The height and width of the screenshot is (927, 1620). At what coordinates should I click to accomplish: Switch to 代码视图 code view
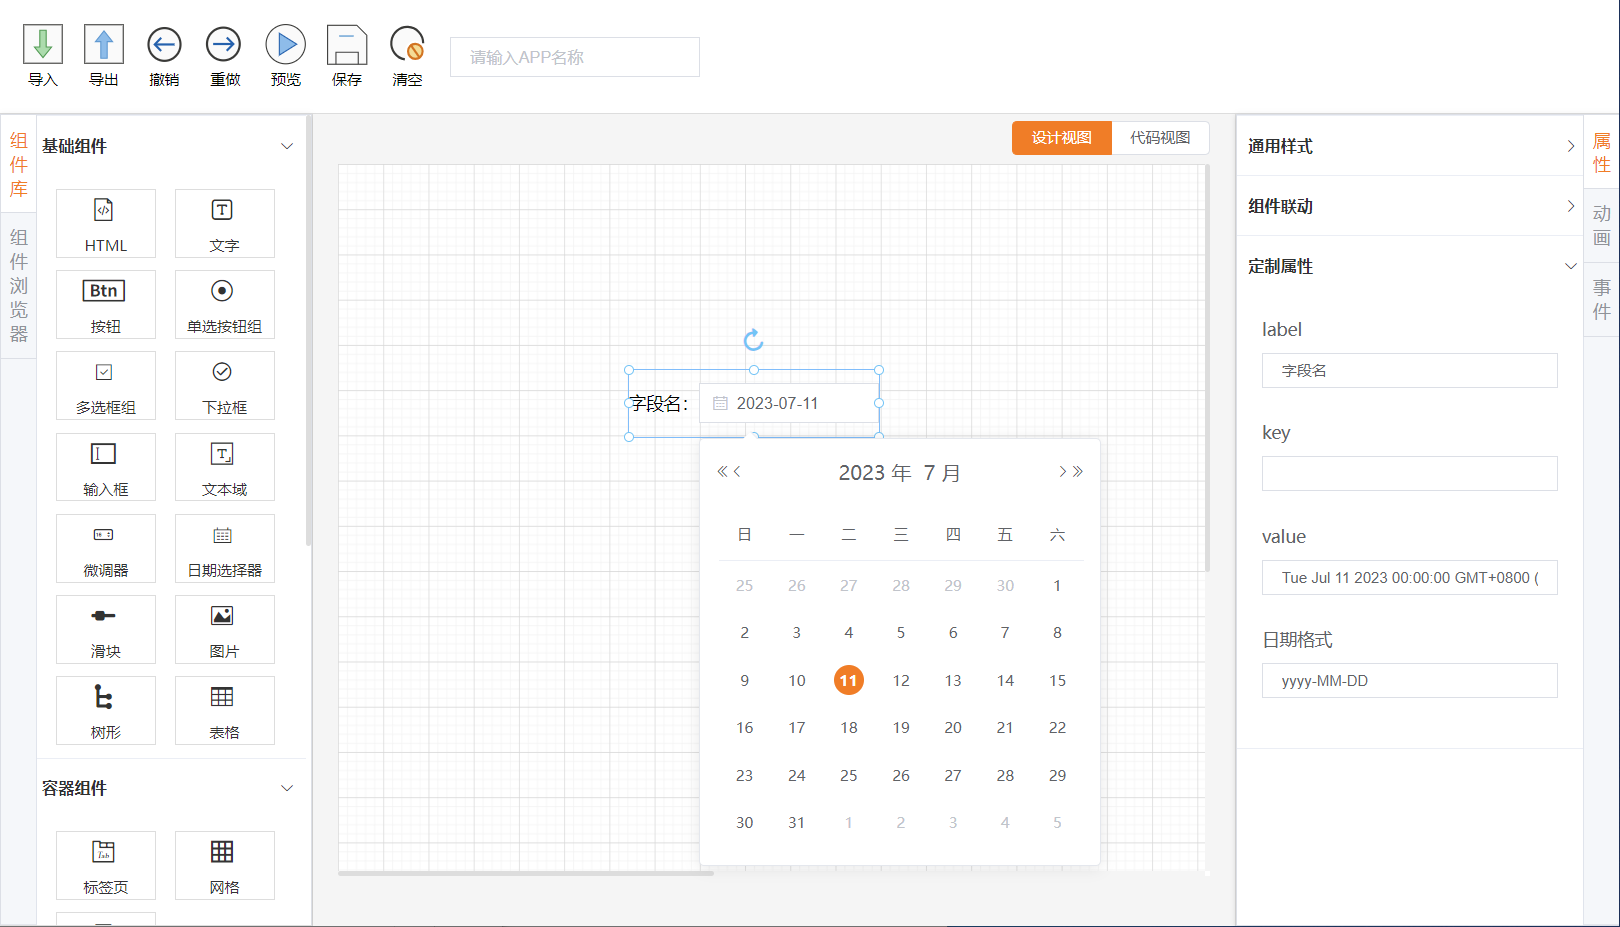[x=1160, y=138]
